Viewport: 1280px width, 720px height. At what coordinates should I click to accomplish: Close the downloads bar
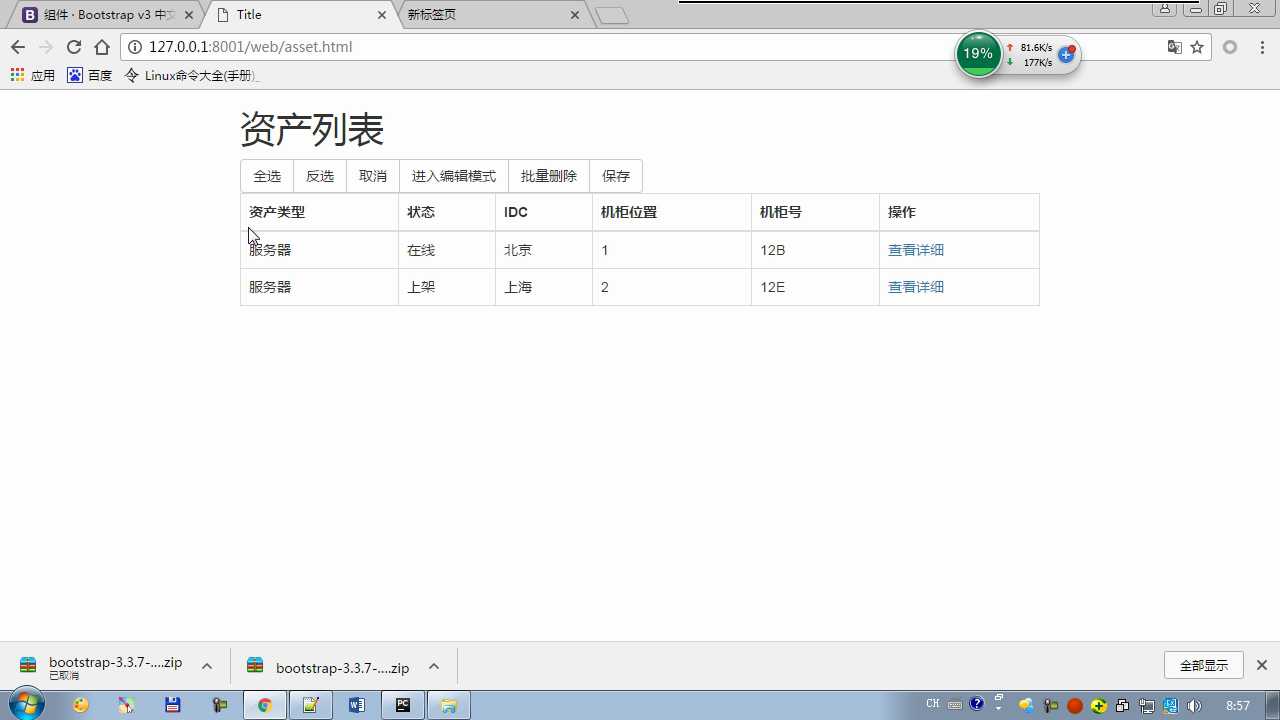click(x=1262, y=665)
